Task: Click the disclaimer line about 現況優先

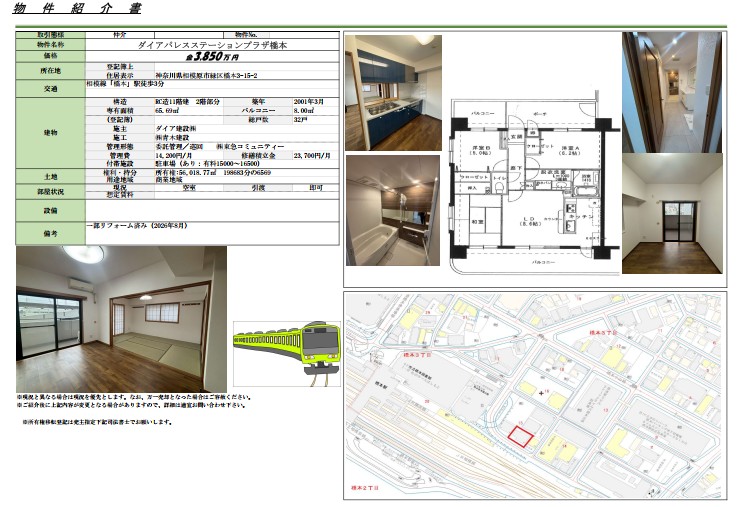Action: (134, 397)
